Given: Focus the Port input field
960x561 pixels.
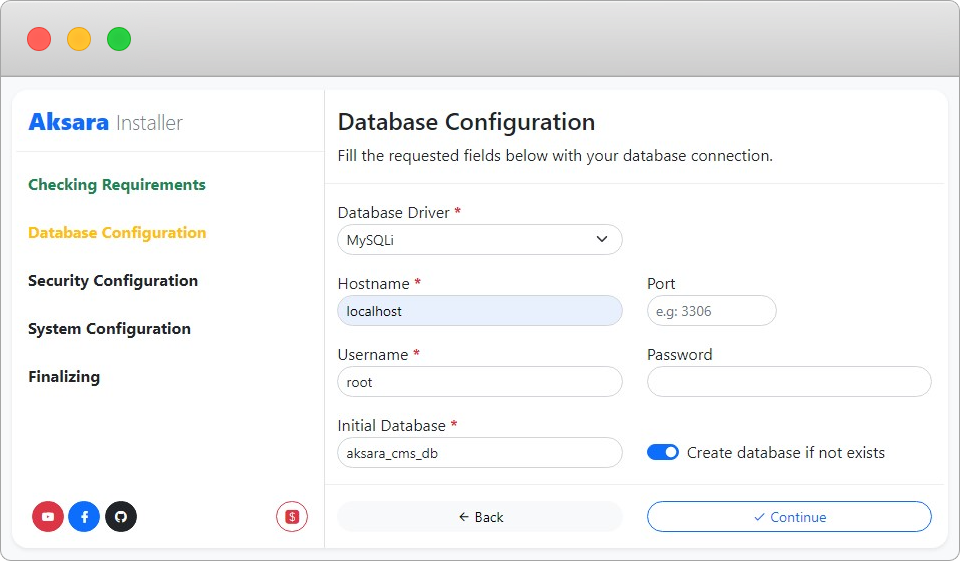Looking at the screenshot, I should (x=711, y=311).
